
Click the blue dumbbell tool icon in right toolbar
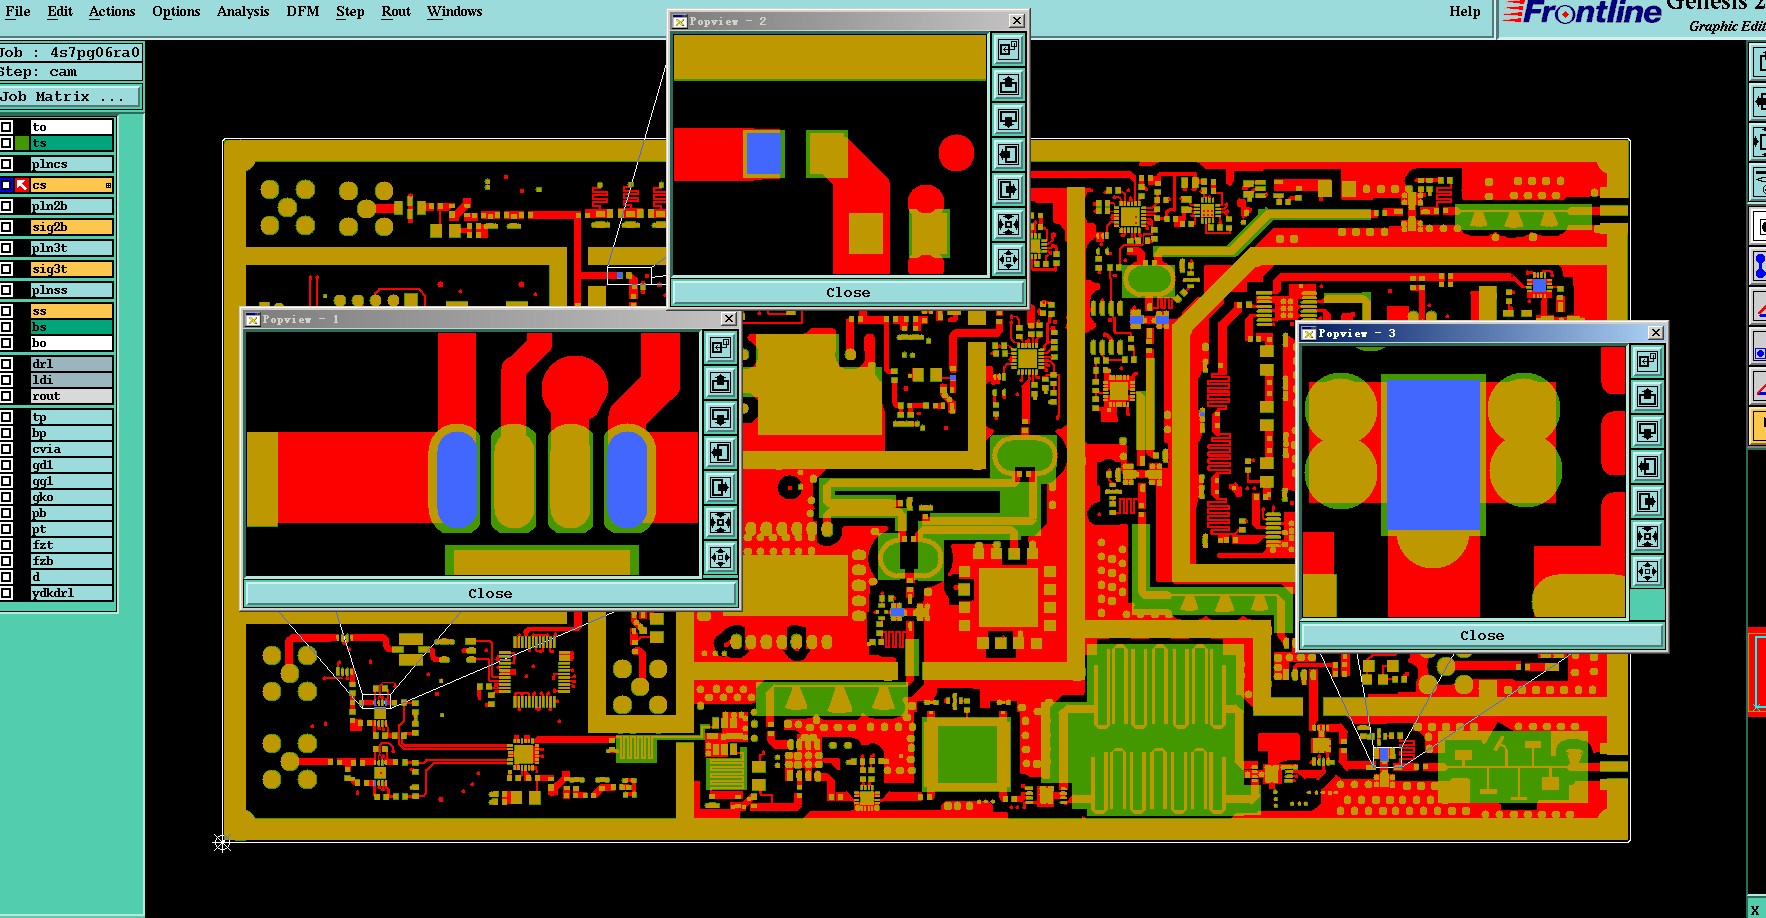[x=1759, y=266]
